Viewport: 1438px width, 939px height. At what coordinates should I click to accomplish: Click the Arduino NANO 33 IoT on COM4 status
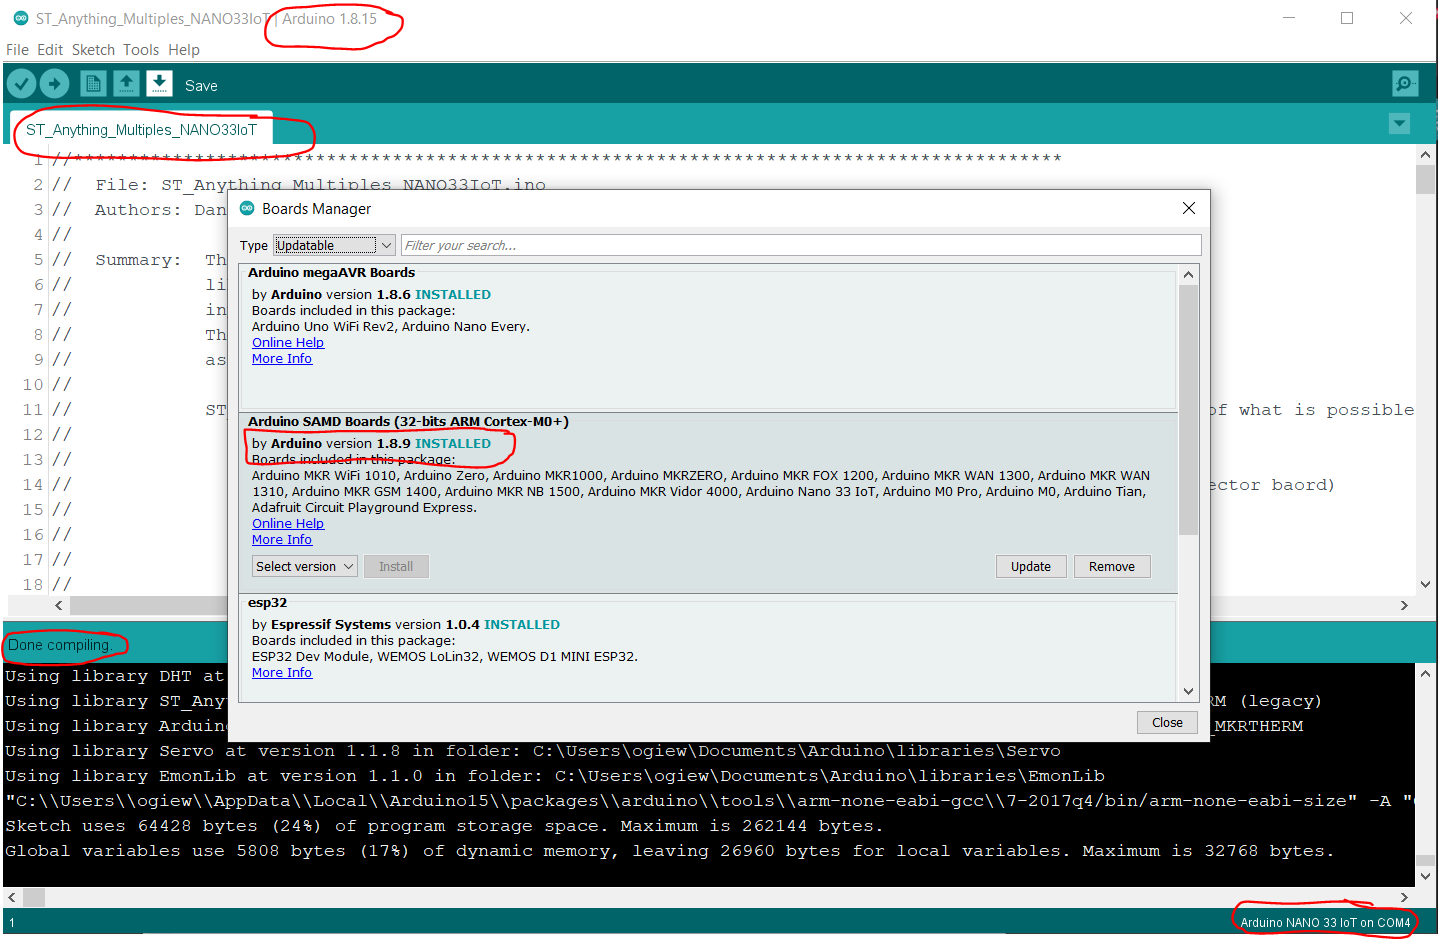click(x=1325, y=923)
